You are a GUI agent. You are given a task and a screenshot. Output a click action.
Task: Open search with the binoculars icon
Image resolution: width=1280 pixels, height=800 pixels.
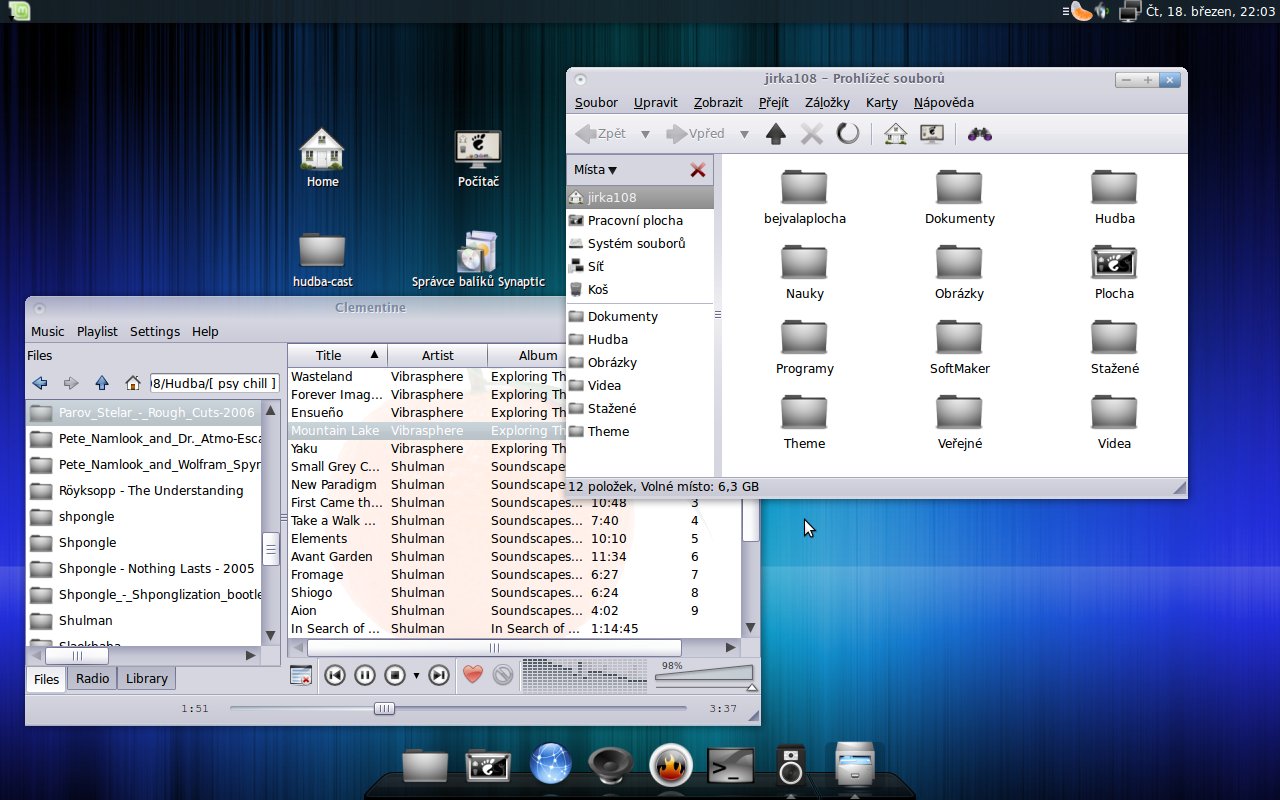click(x=980, y=133)
